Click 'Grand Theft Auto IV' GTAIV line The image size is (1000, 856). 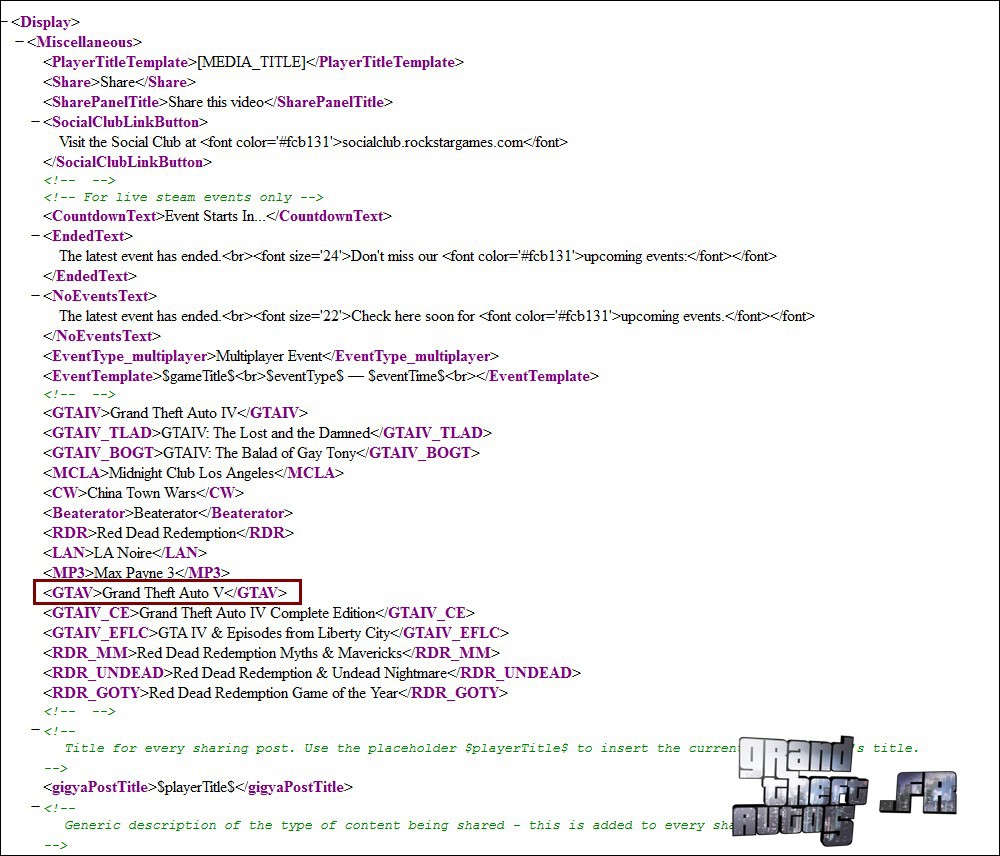point(175,413)
